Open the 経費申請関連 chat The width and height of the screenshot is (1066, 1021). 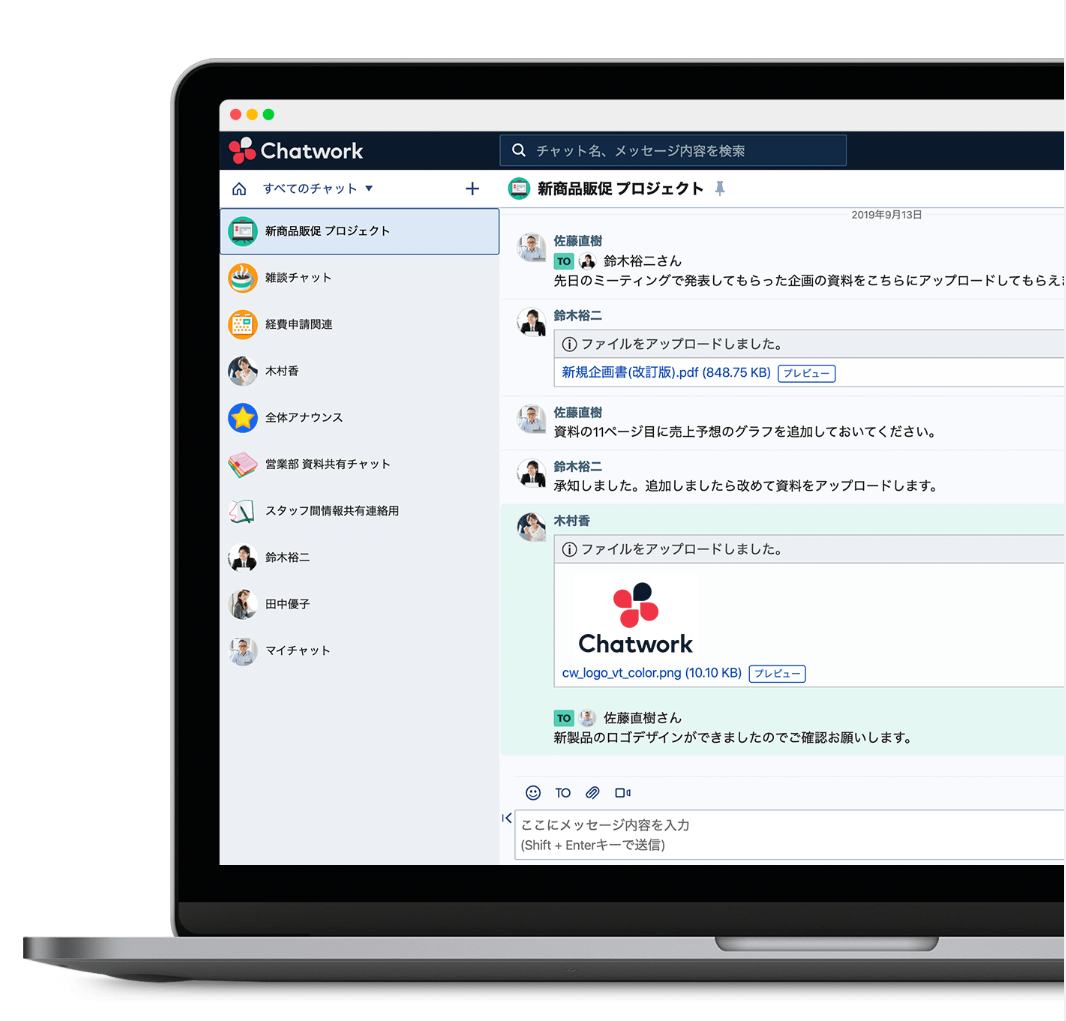pos(359,324)
